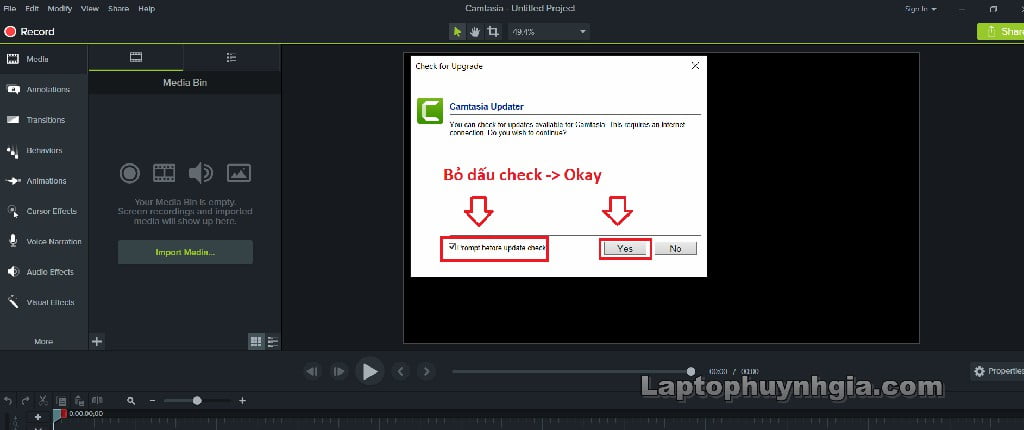Open the Modify menu

click(x=60, y=8)
